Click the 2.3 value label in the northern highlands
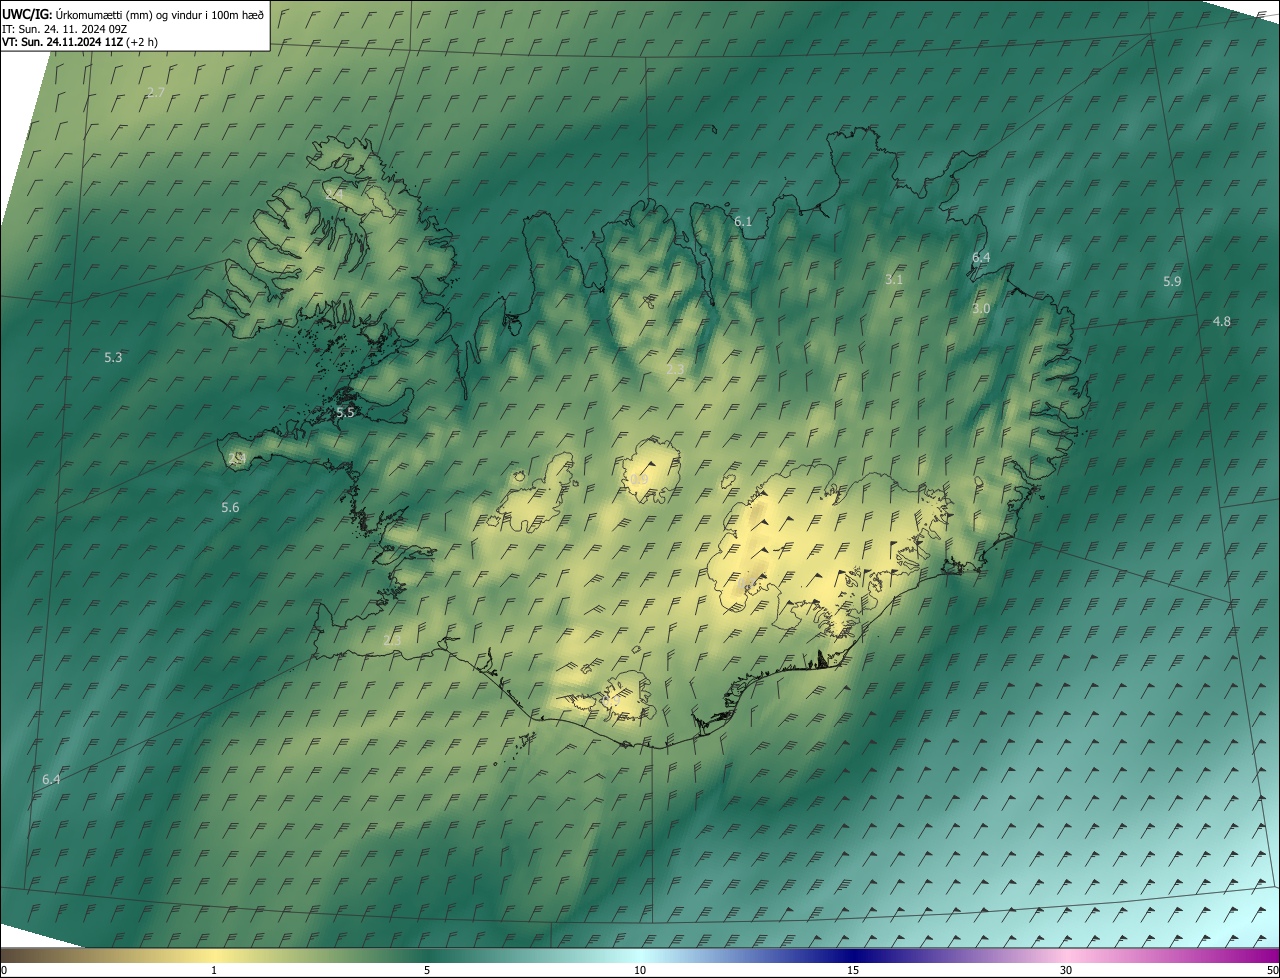Screen dimensions: 1280x978 pyautogui.click(x=675, y=369)
